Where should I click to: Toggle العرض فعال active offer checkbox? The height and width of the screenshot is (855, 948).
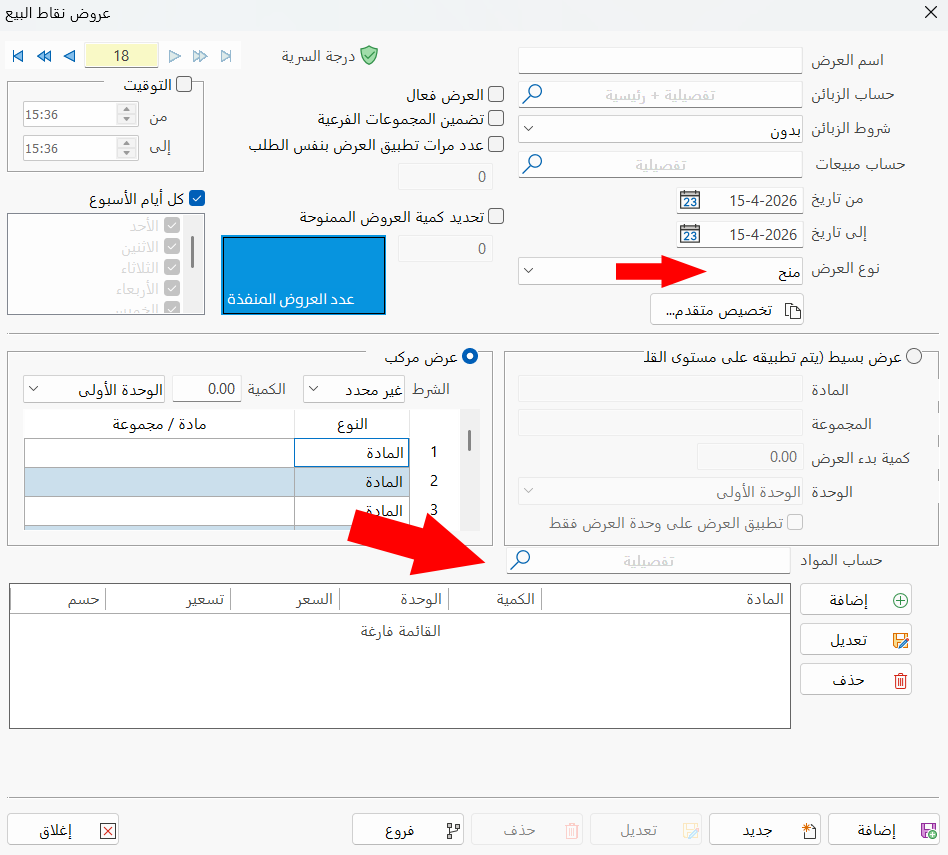pos(496,94)
